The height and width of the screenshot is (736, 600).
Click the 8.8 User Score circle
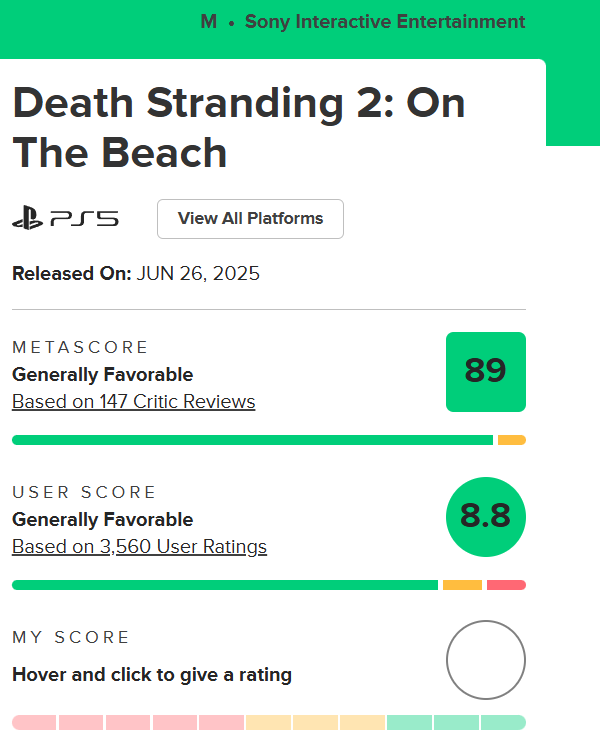tap(485, 517)
